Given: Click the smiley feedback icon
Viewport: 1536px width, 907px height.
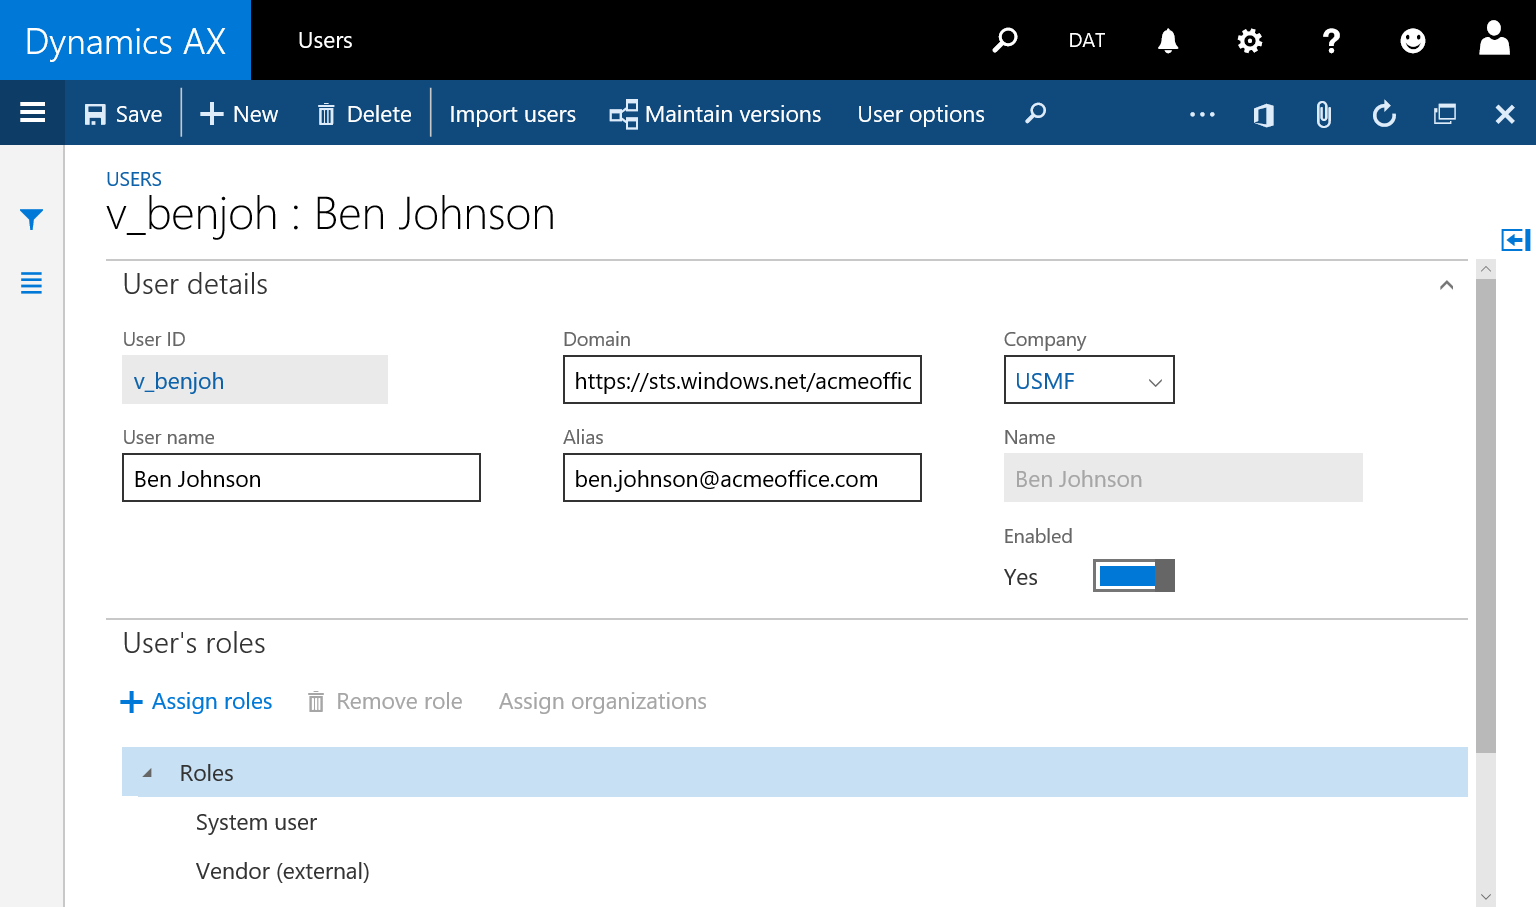Looking at the screenshot, I should pos(1412,40).
